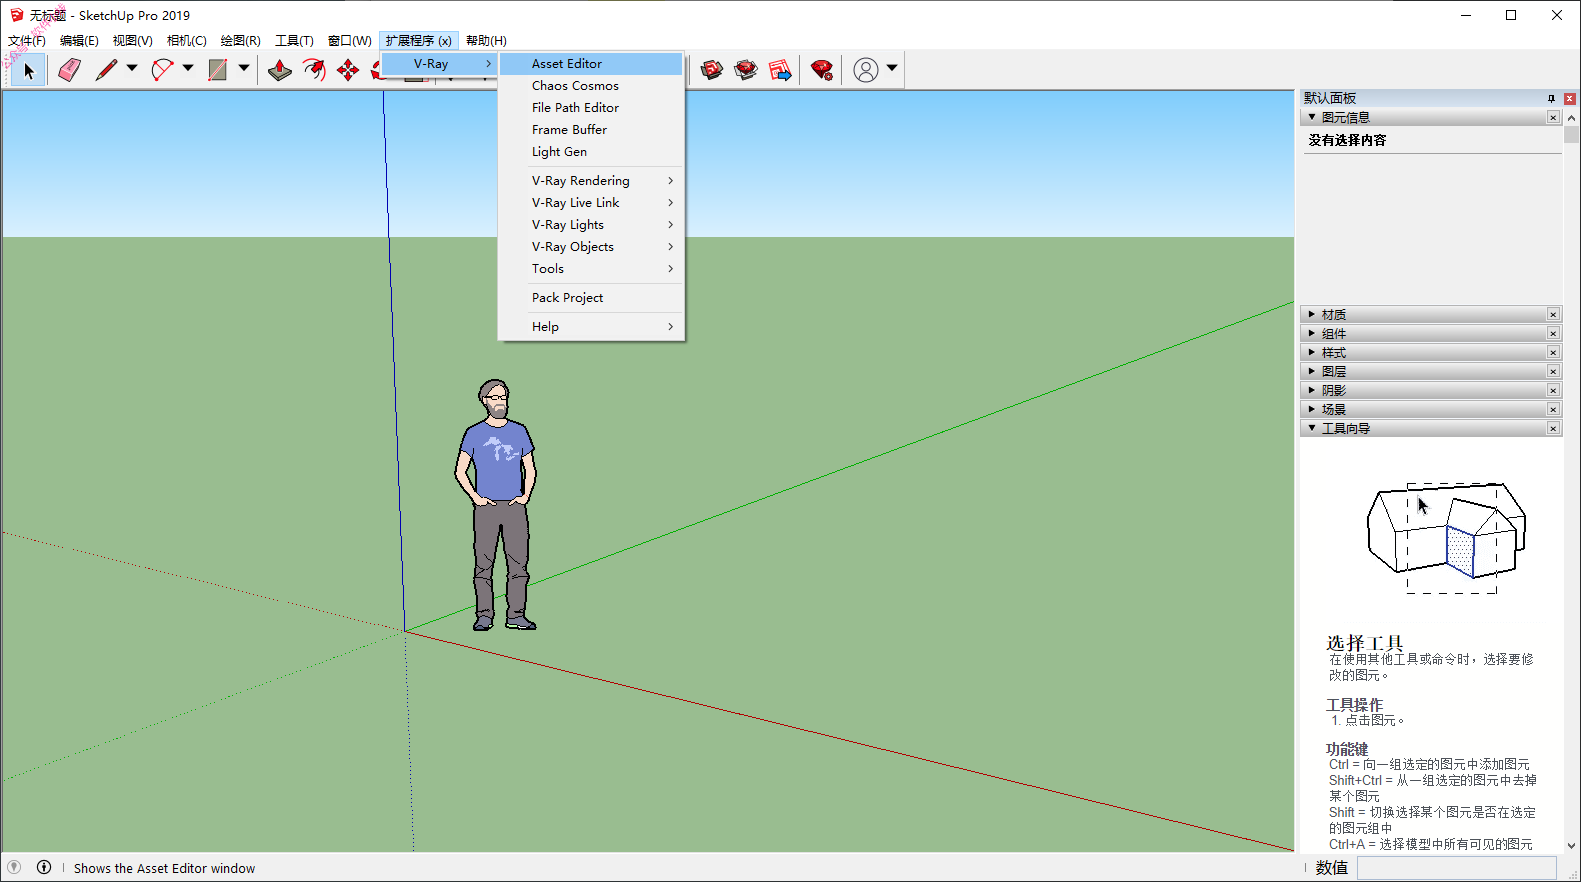This screenshot has height=882, width=1581.
Task: Click the geolocation status bar icon
Action: pos(14,867)
